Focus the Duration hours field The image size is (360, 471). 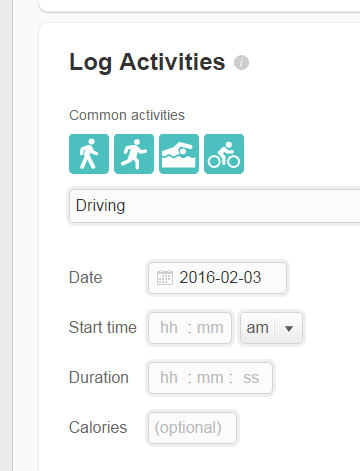coord(169,378)
